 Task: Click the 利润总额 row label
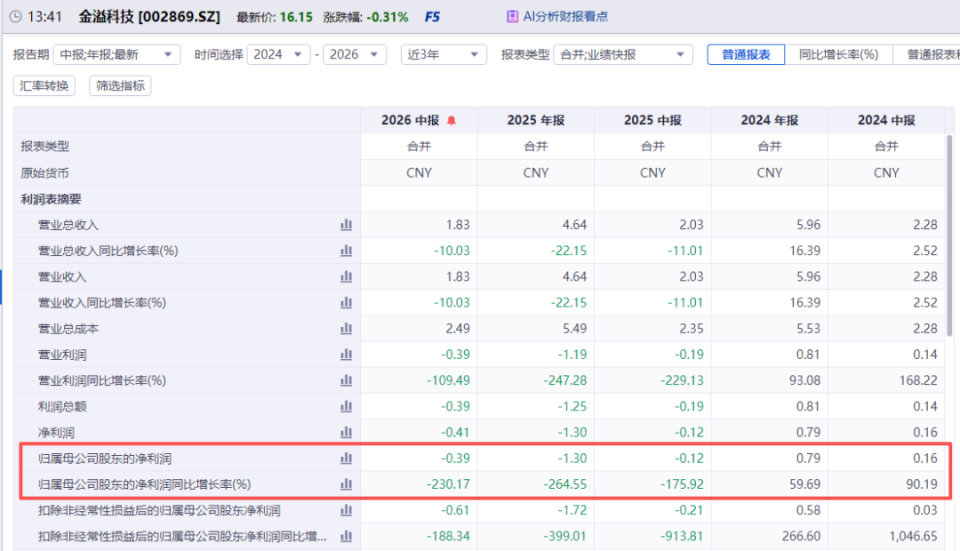pyautogui.click(x=62, y=407)
